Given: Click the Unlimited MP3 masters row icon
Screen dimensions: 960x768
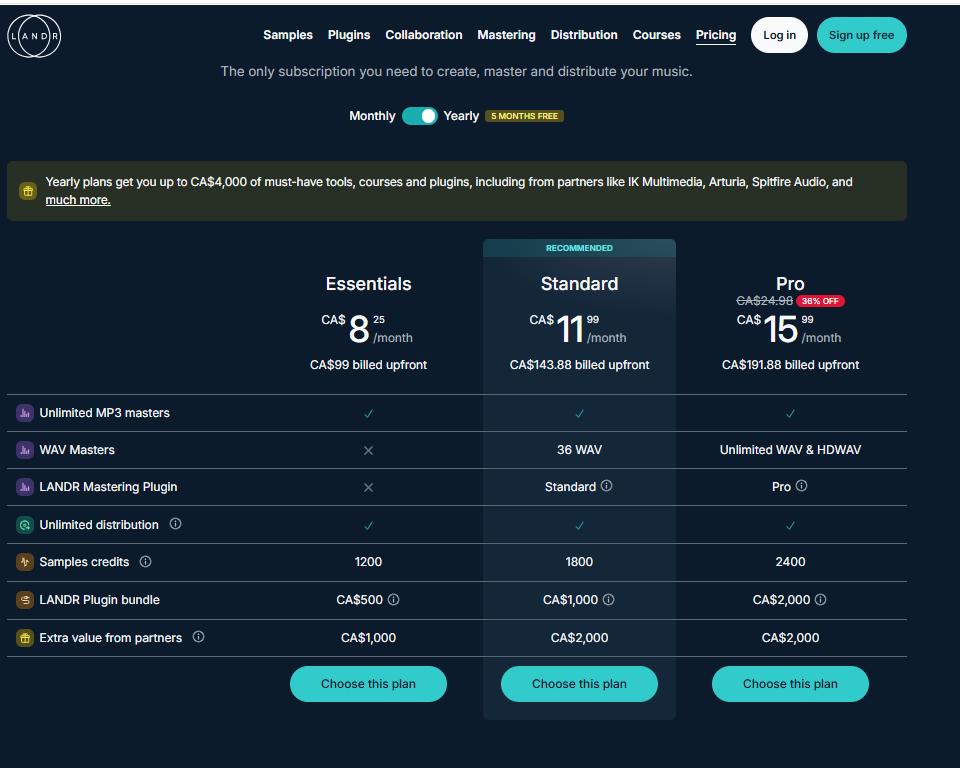Looking at the screenshot, I should click(x=24, y=413).
